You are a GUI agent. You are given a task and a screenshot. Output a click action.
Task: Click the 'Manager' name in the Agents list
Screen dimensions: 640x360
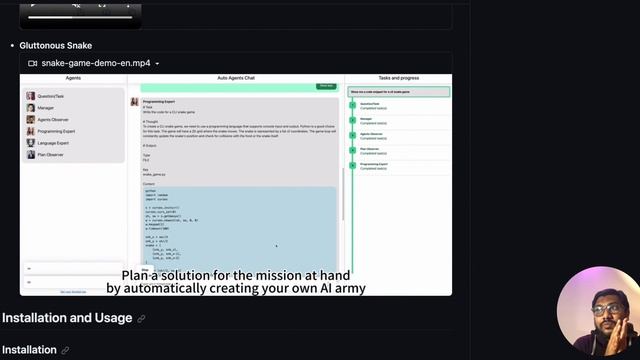coord(46,108)
